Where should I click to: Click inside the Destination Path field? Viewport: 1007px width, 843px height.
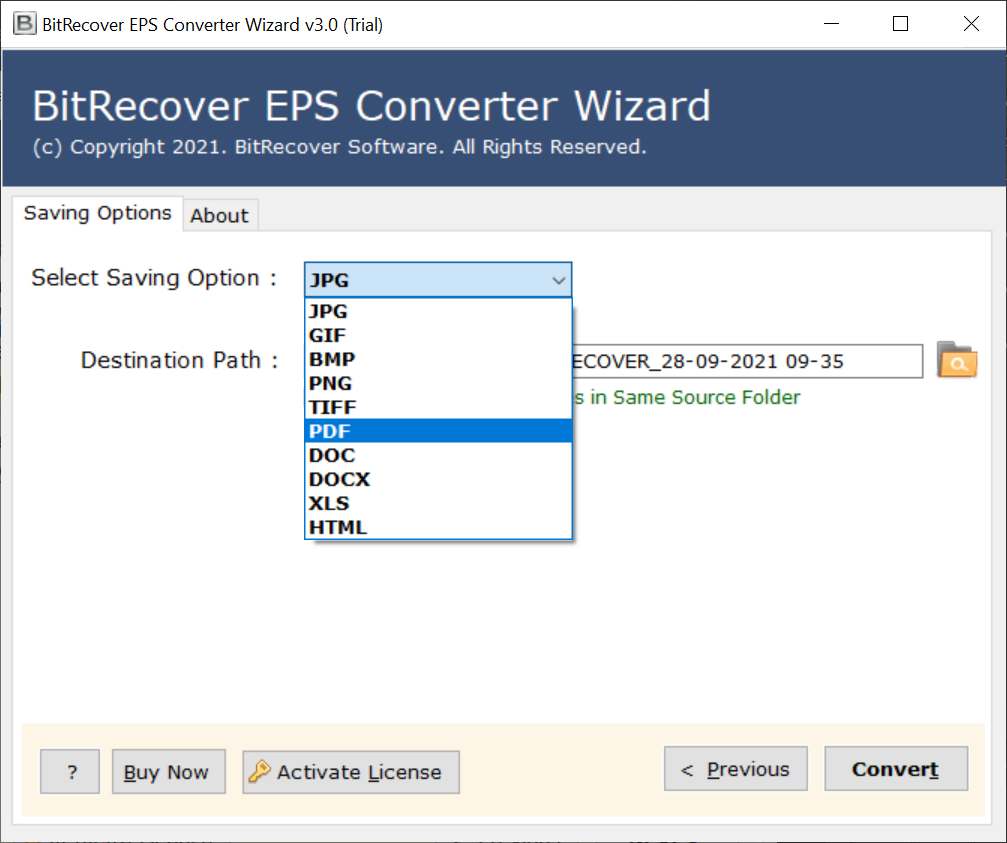click(x=746, y=361)
